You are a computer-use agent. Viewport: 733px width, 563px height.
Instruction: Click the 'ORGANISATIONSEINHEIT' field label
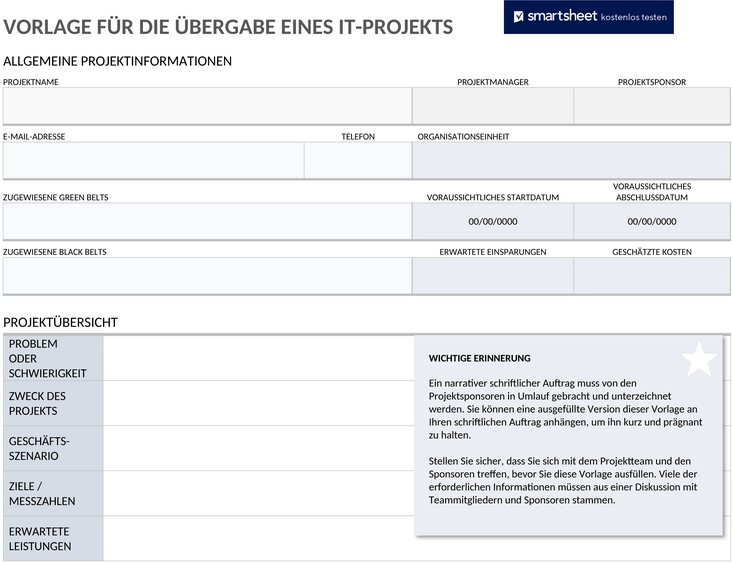pyautogui.click(x=463, y=137)
